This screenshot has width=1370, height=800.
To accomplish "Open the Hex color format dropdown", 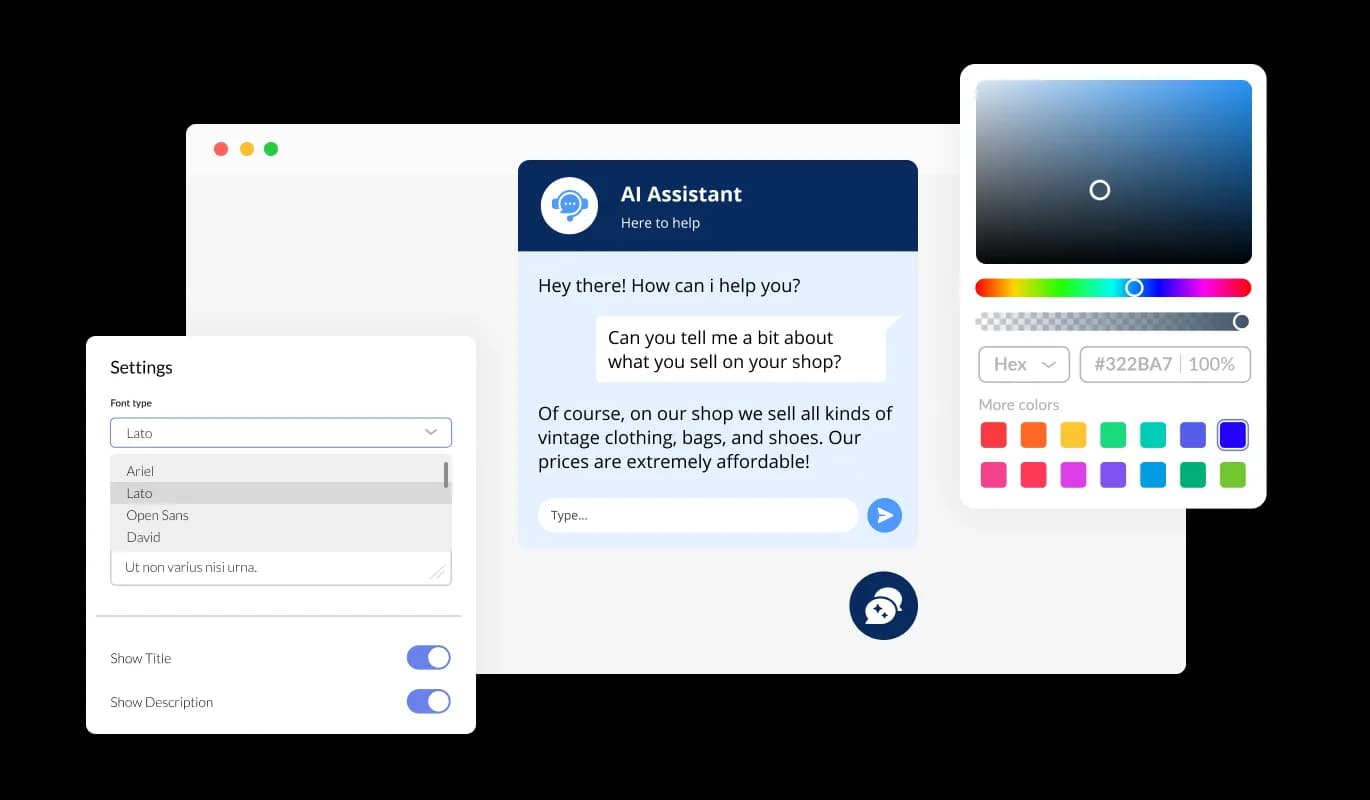I will [1024, 364].
